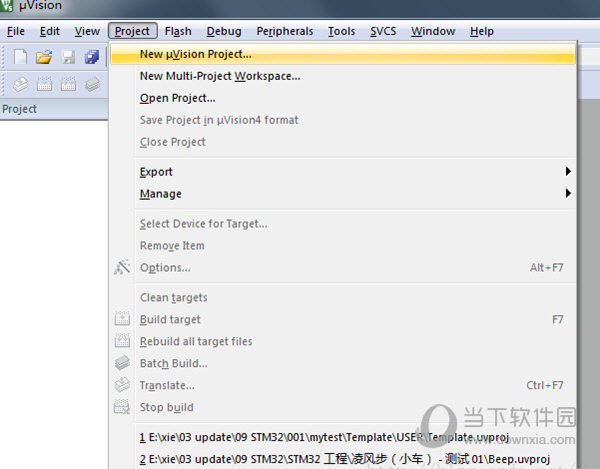Screen dimensions: 600x469
Task: Open the File menu
Action: 16,31
